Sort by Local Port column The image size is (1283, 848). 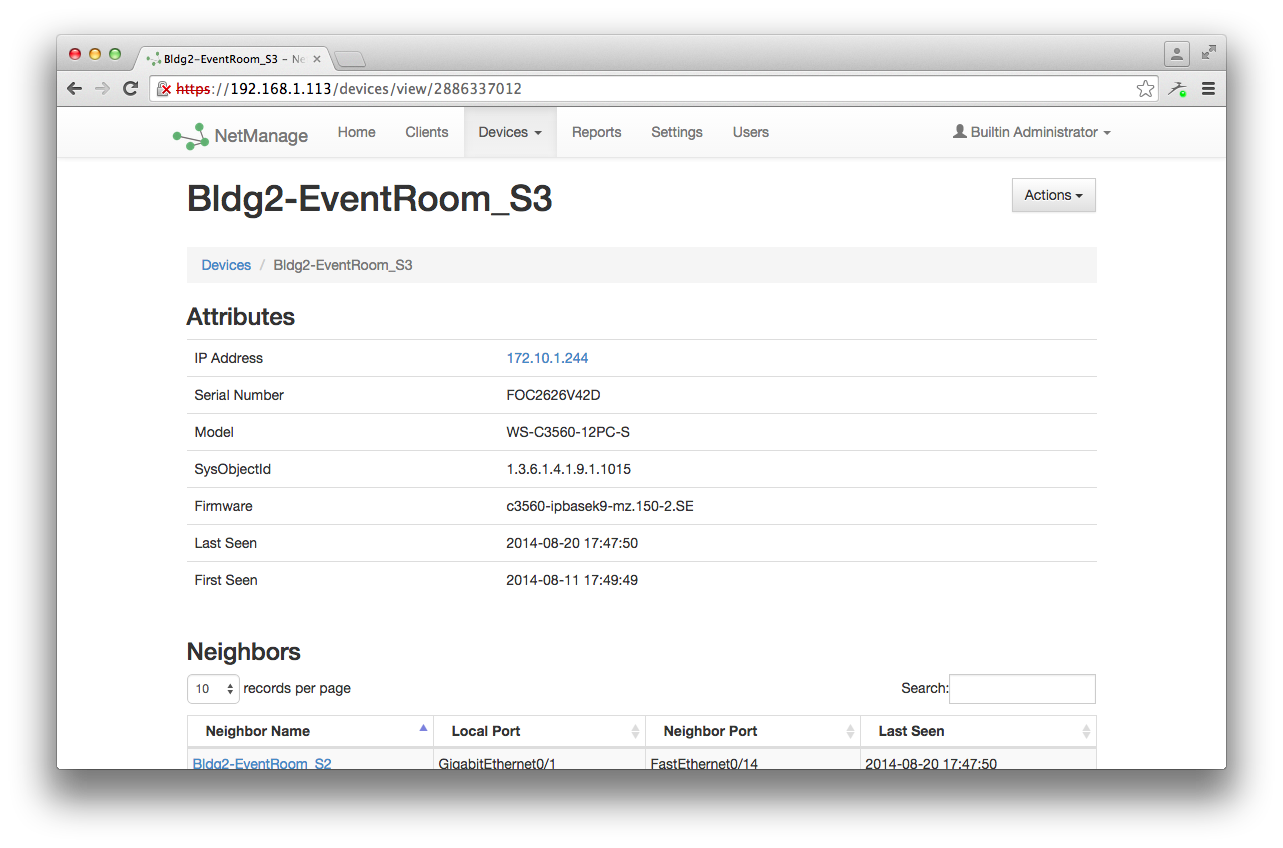coord(540,731)
